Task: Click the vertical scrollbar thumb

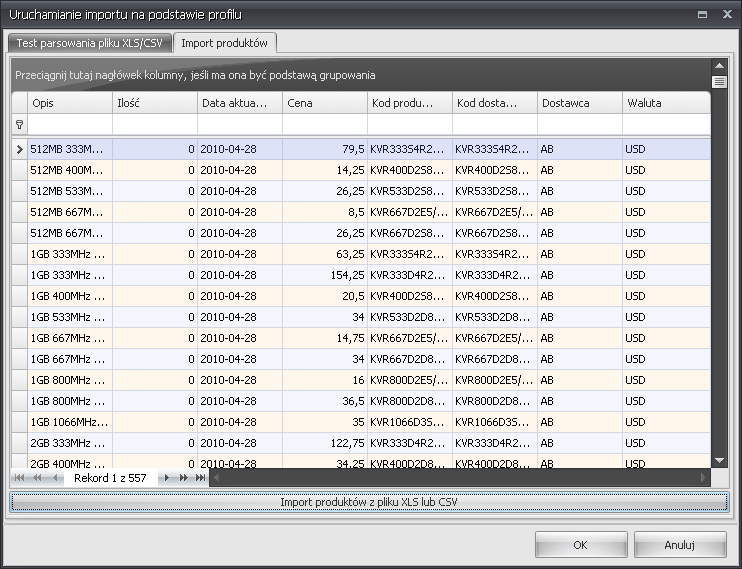Action: point(719,82)
